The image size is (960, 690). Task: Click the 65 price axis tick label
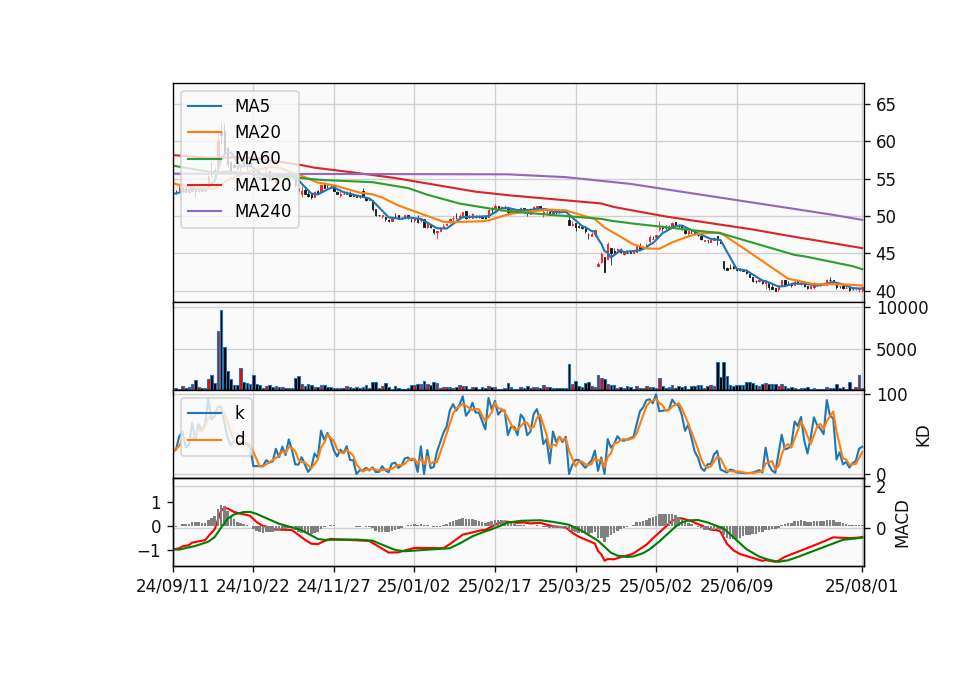click(885, 105)
